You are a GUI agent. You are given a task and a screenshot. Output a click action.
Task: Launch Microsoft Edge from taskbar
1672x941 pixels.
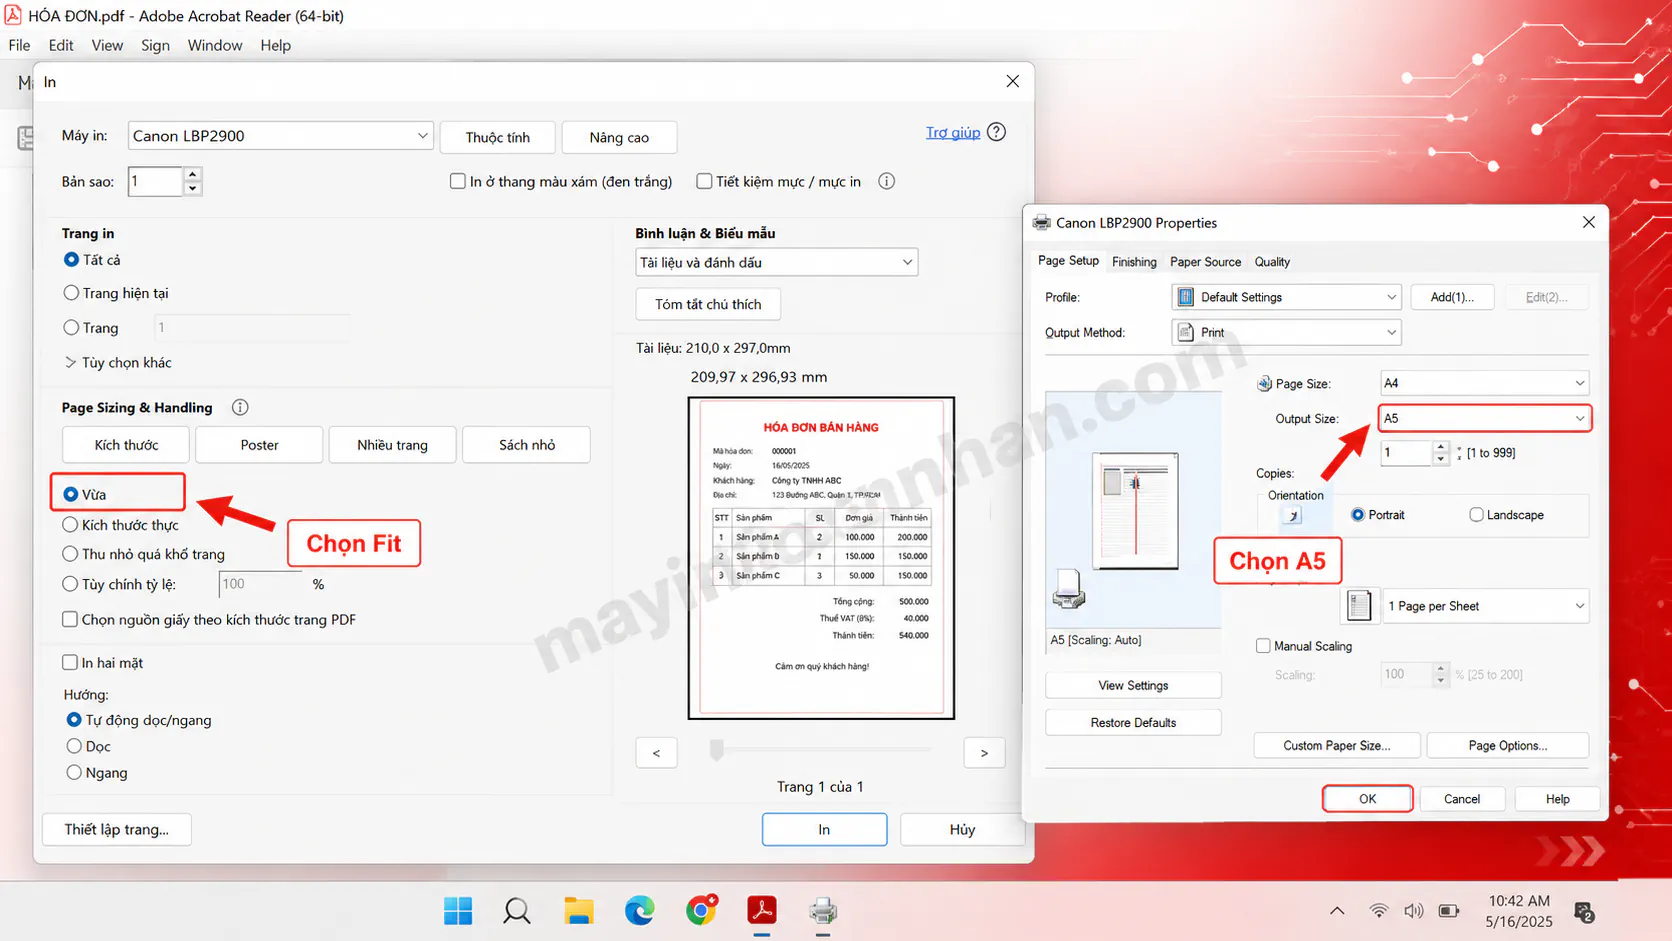[639, 910]
